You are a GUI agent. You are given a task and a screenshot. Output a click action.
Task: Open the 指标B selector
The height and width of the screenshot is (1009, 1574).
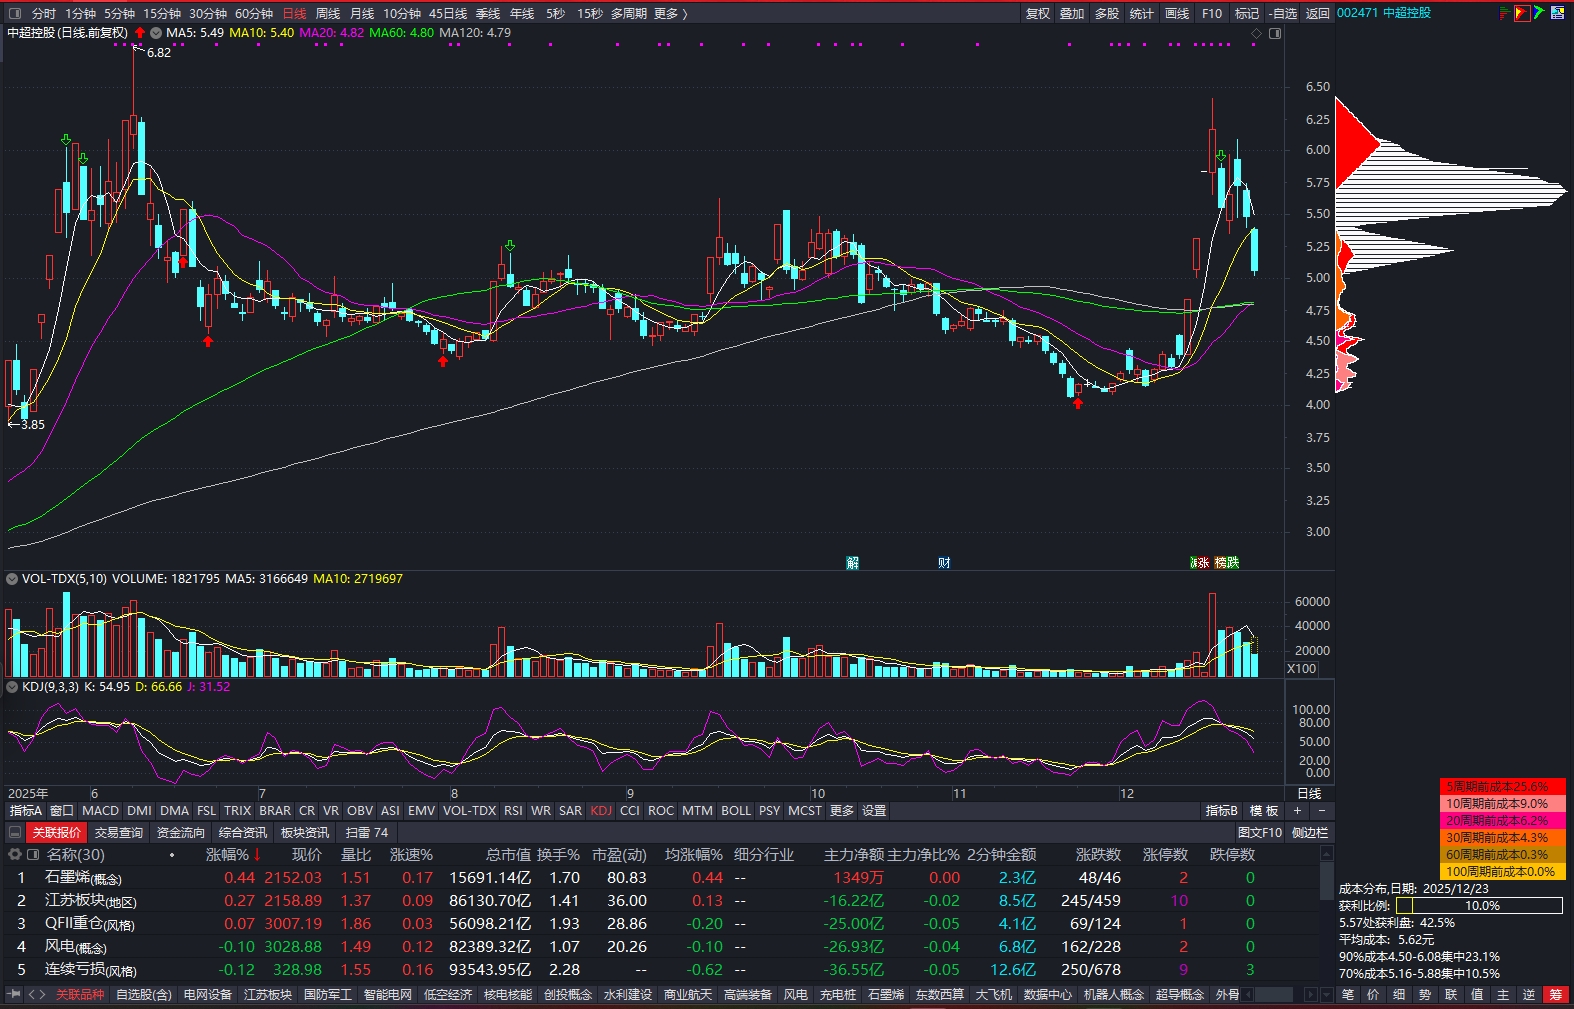1222,811
